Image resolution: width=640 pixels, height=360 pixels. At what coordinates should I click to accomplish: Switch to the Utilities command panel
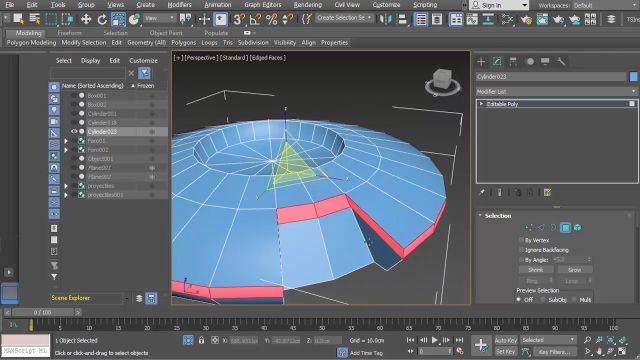(x=561, y=62)
